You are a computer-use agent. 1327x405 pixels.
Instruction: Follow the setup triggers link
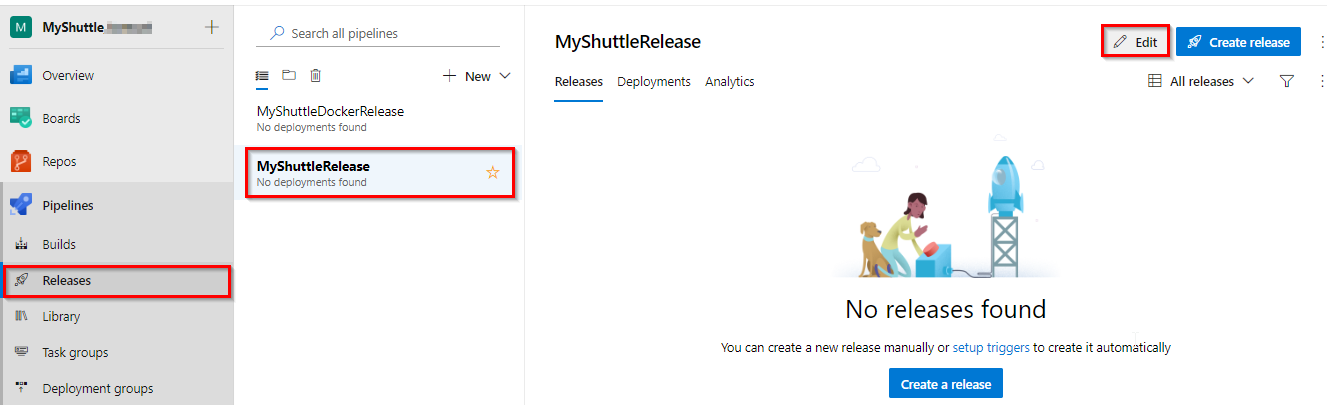pyautogui.click(x=991, y=347)
